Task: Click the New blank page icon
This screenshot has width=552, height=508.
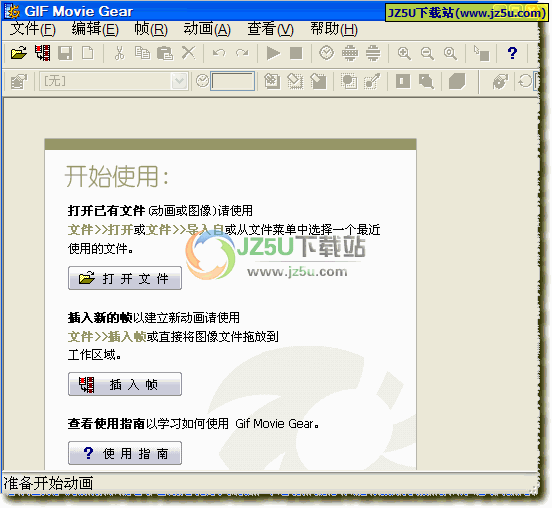Action: (x=88, y=53)
